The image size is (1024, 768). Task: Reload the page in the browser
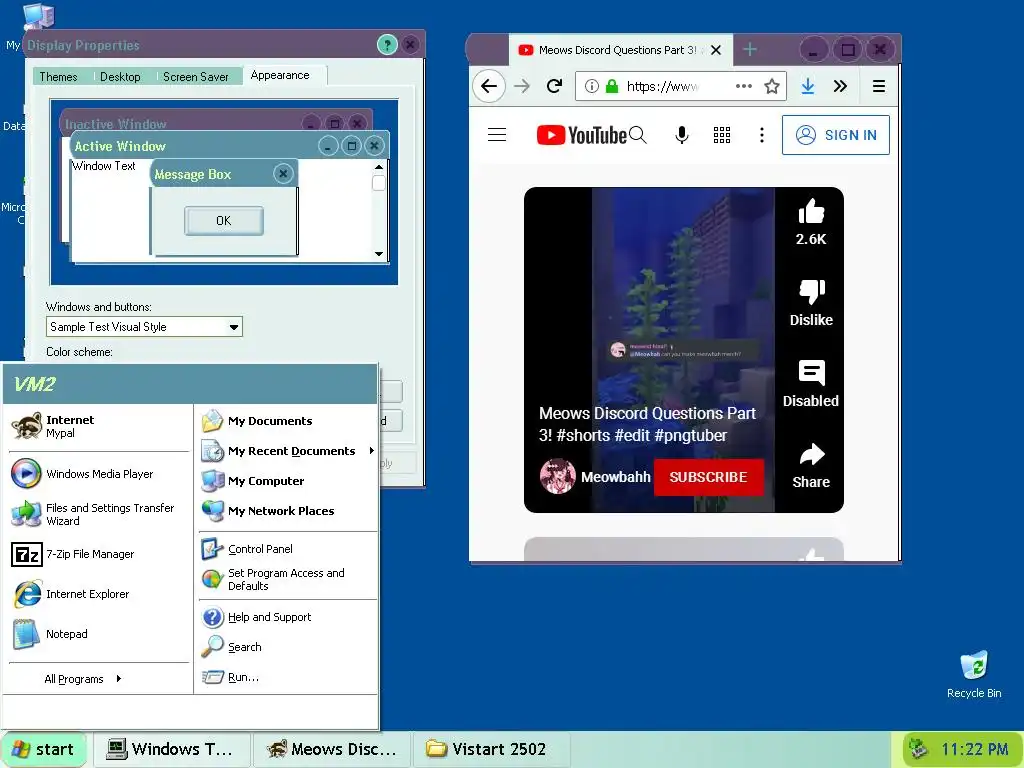point(554,86)
